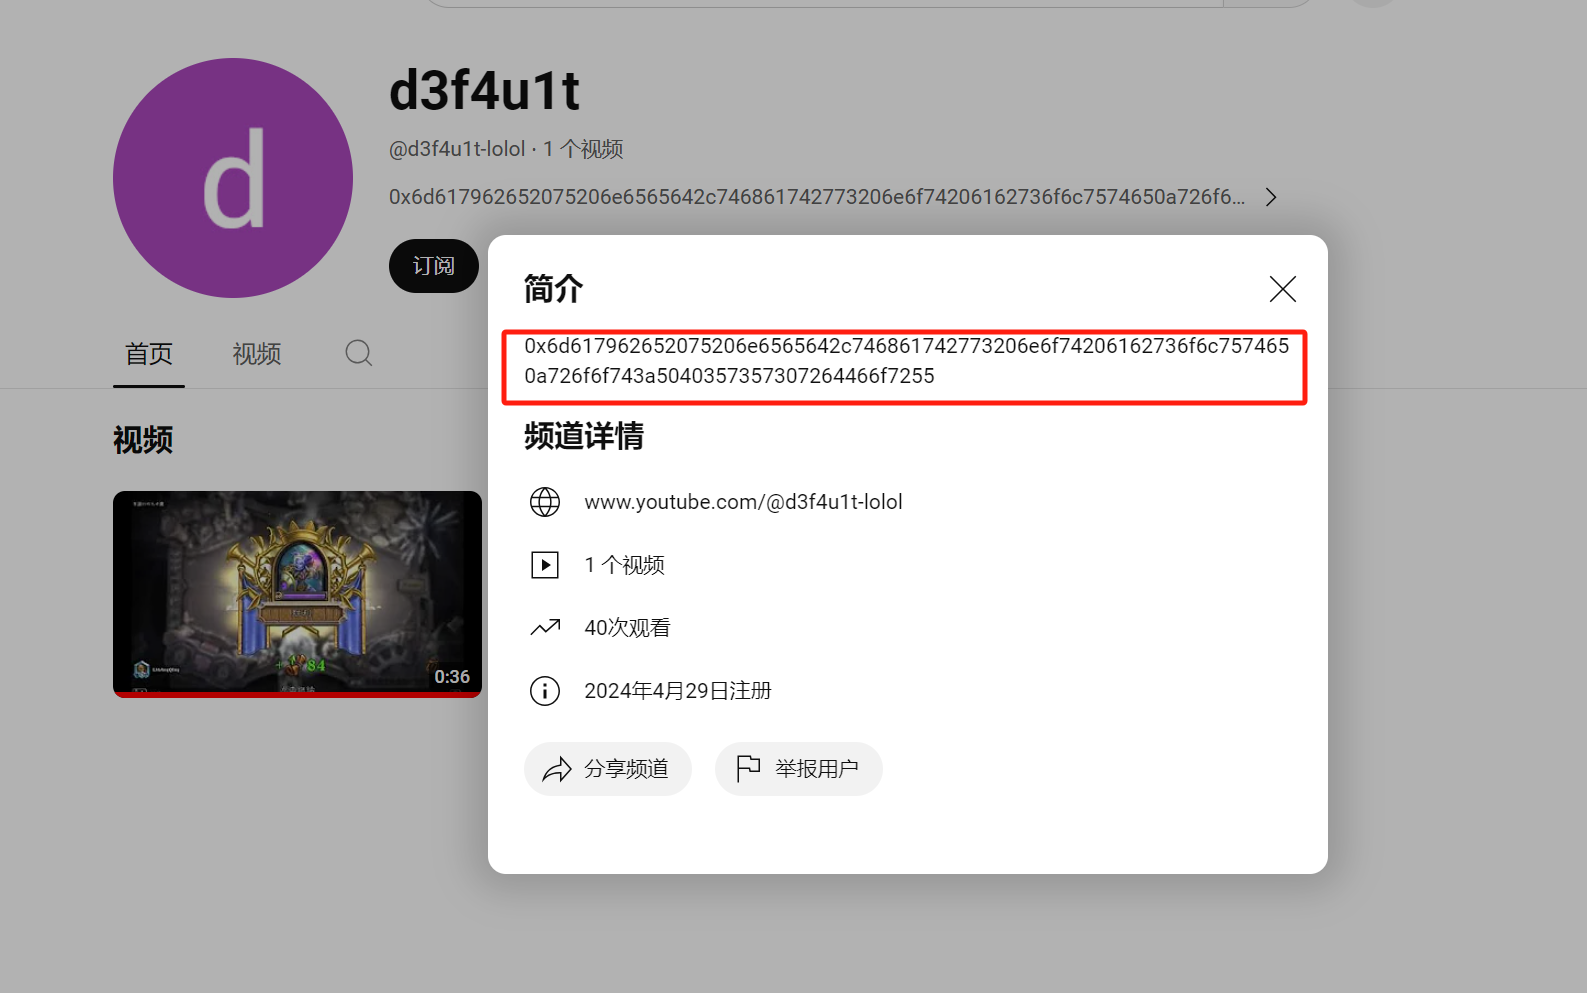Click the 订阅 subscribe button
The width and height of the screenshot is (1587, 993).
(434, 266)
